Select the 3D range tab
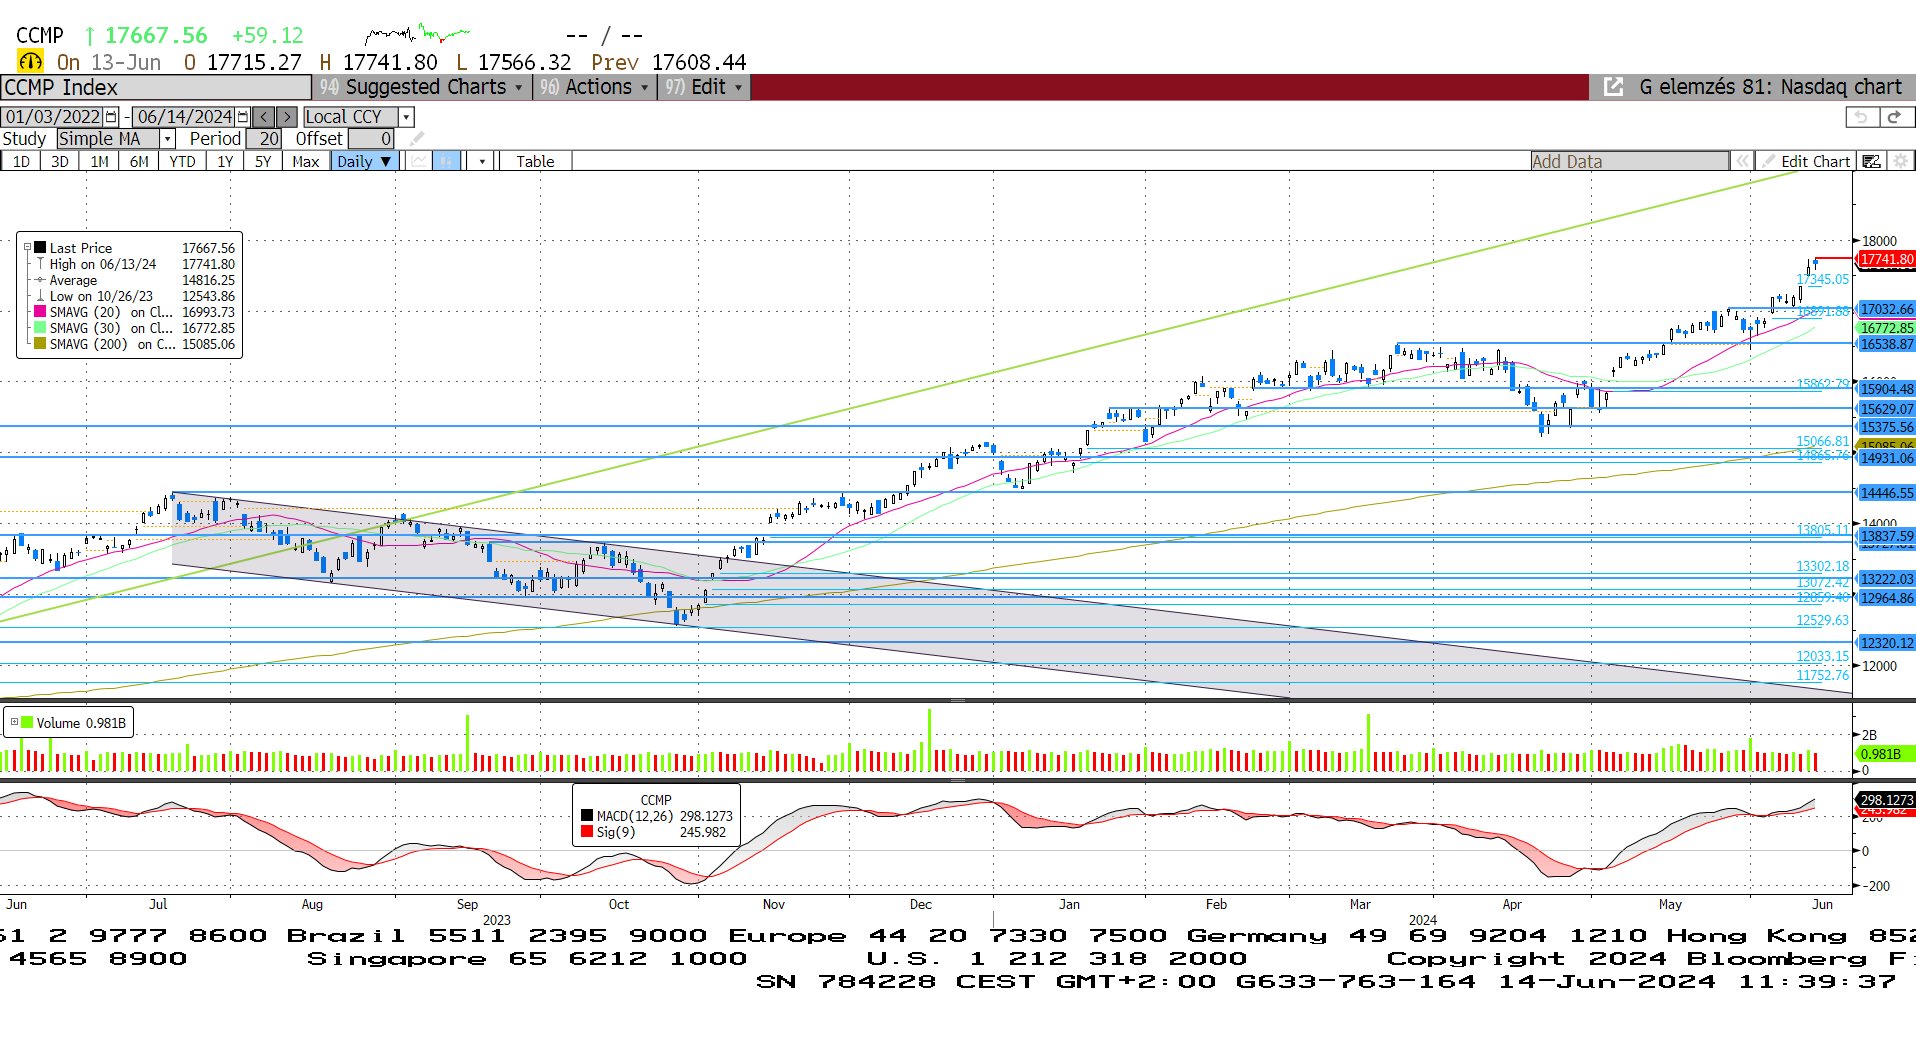This screenshot has width=1916, height=1037. point(59,161)
